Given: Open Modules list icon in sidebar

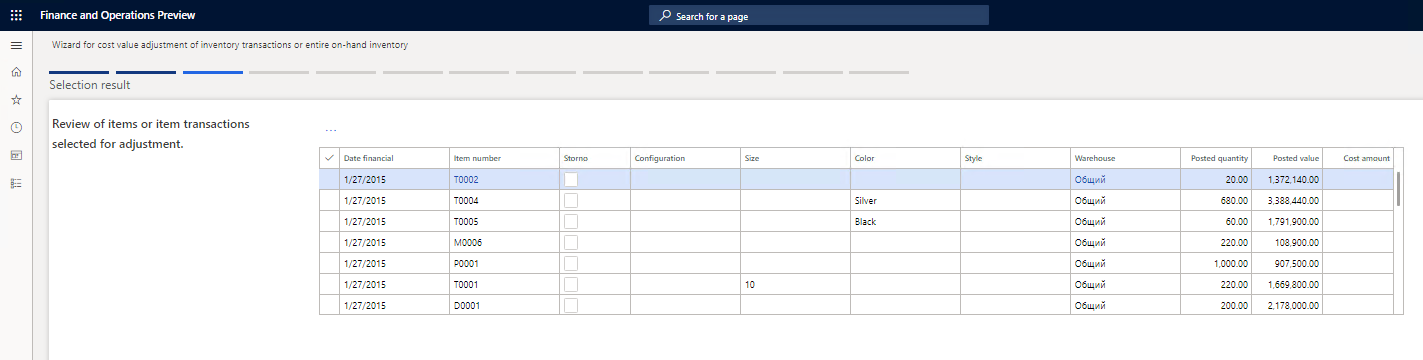Looking at the screenshot, I should coord(16,183).
